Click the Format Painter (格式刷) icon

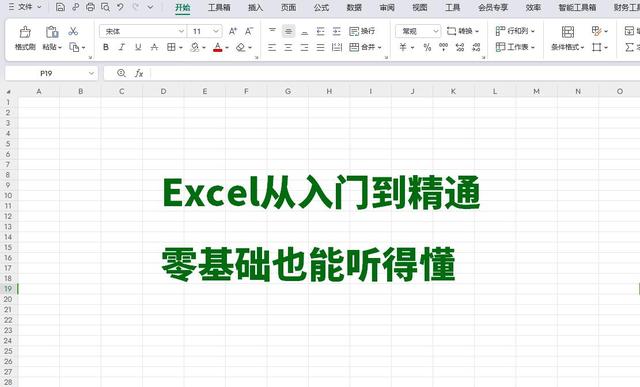(25, 32)
